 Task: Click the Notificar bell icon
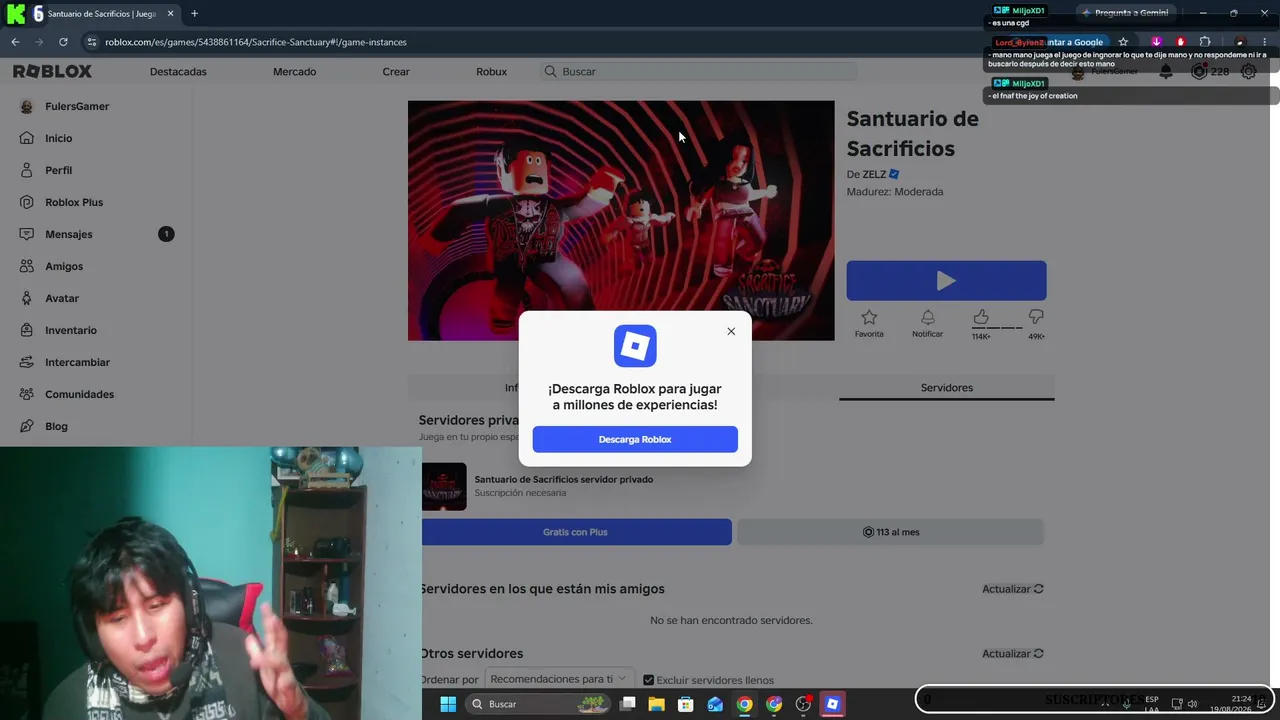pyautogui.click(x=927, y=317)
